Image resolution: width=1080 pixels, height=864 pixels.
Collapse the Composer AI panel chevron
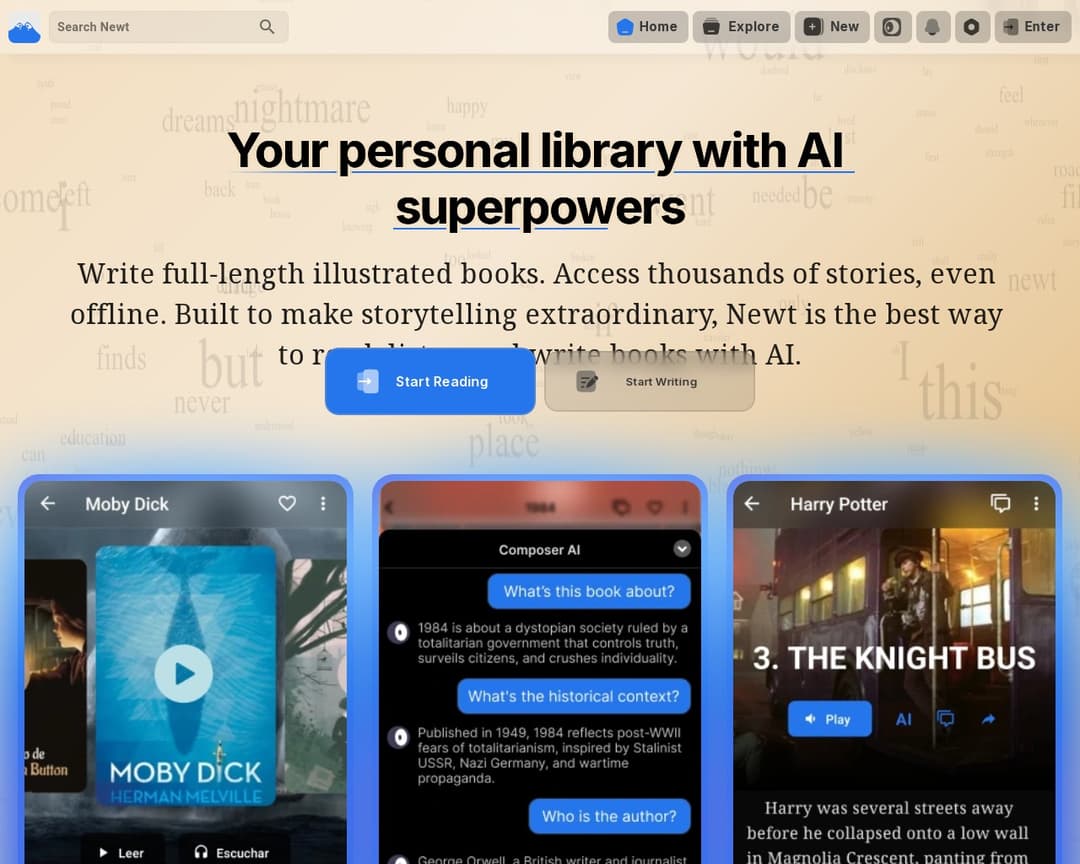coord(682,548)
